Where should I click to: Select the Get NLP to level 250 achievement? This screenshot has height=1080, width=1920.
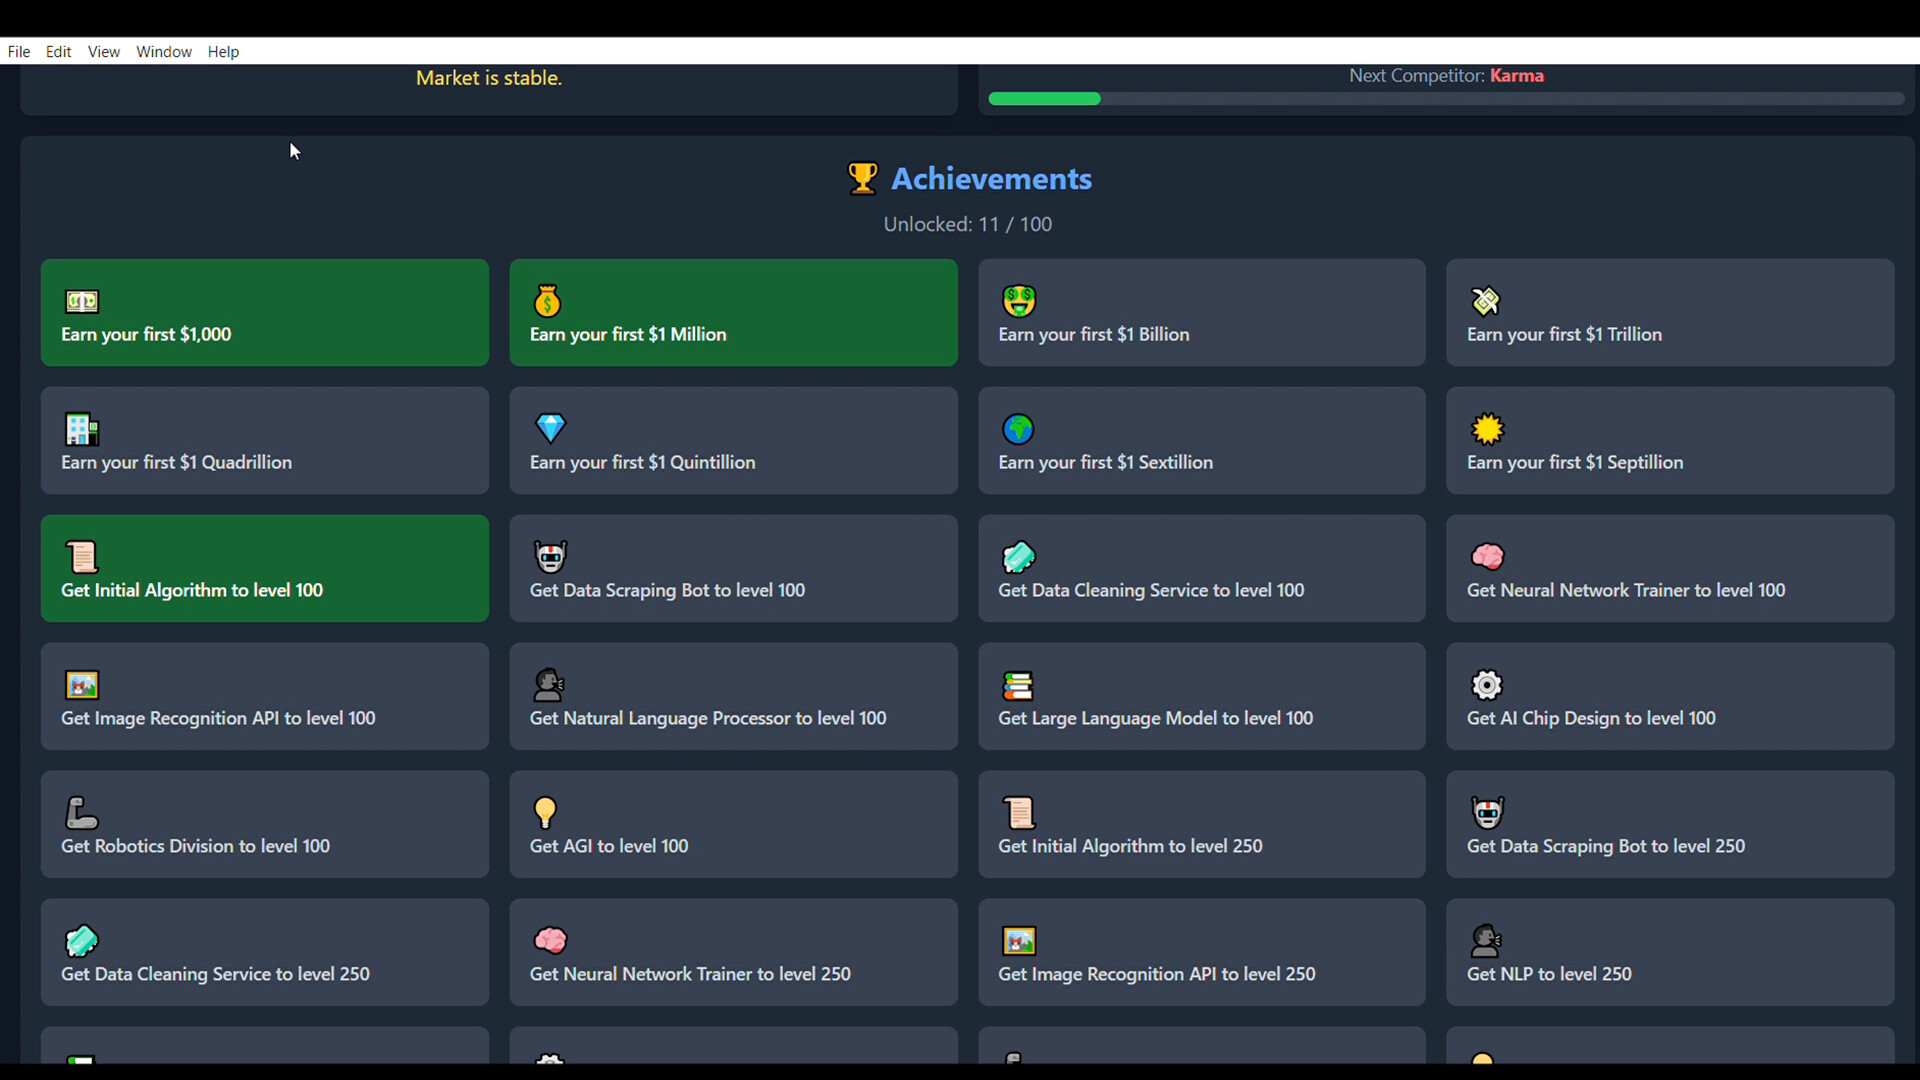point(1669,952)
